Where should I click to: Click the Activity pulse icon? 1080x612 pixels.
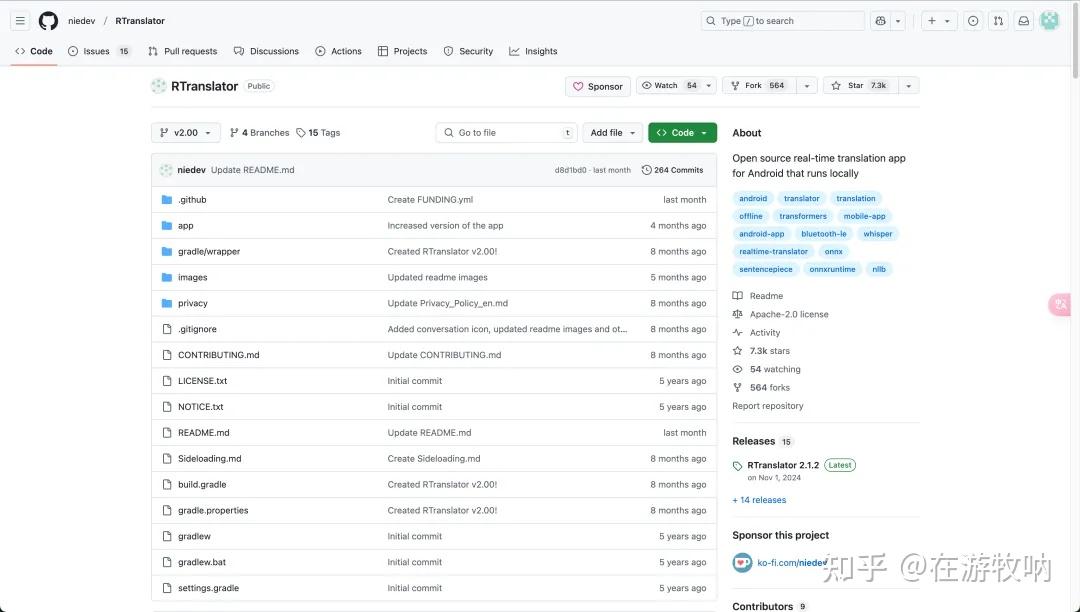point(738,333)
